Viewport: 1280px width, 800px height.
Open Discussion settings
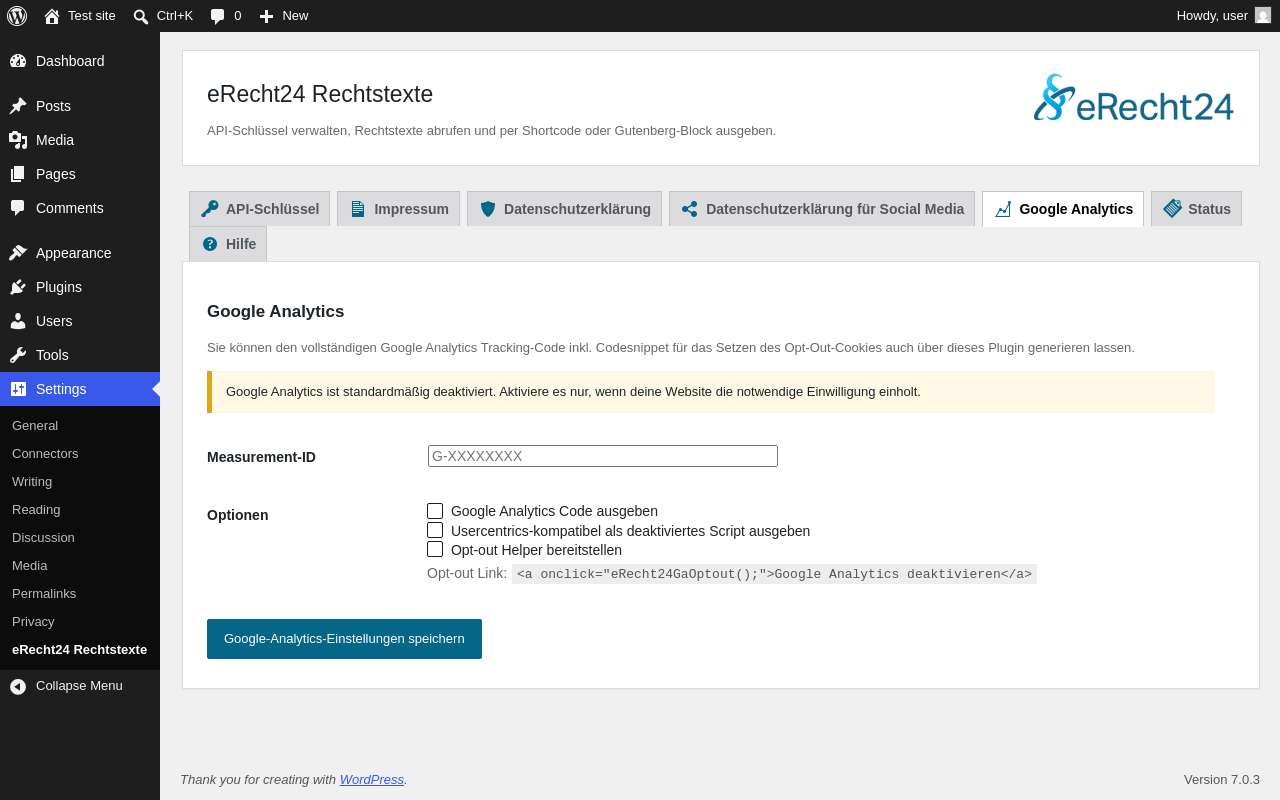[43, 537]
